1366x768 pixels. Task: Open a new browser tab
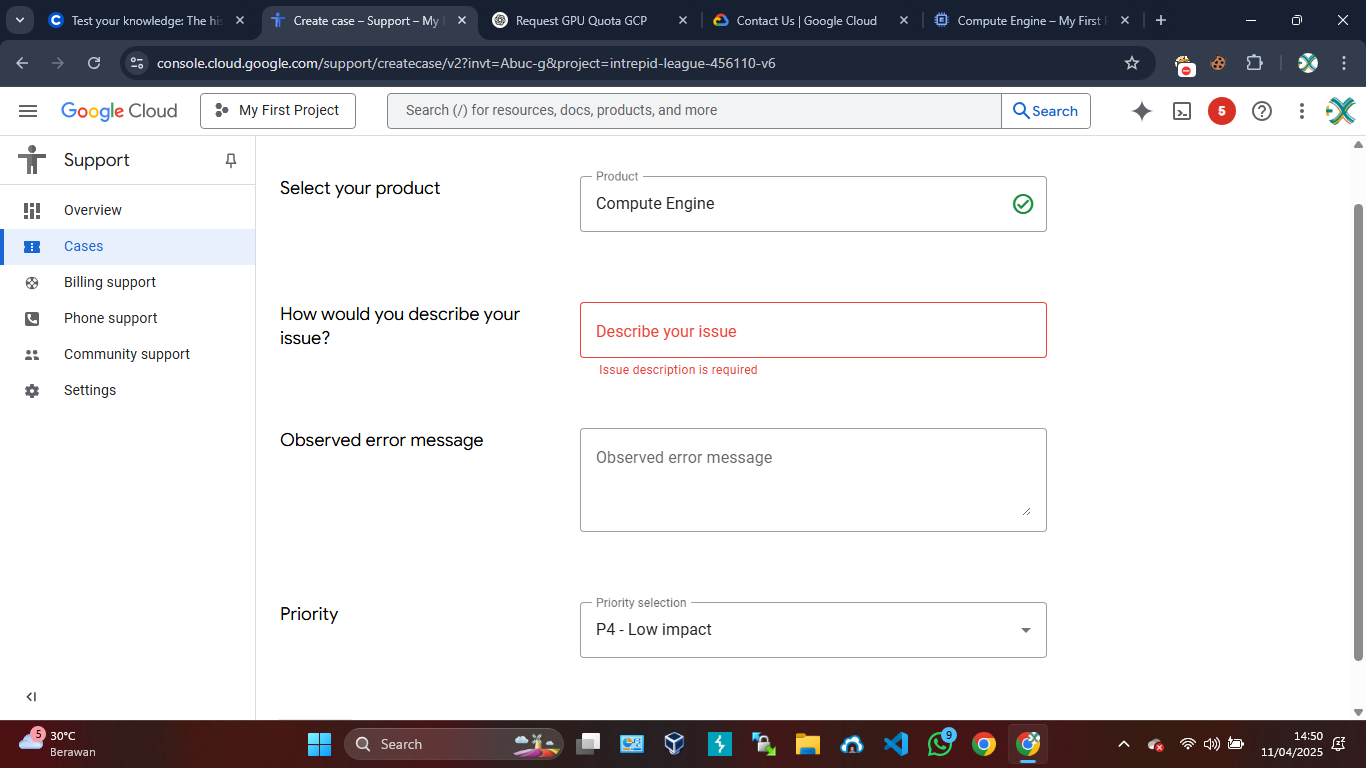(x=1160, y=20)
